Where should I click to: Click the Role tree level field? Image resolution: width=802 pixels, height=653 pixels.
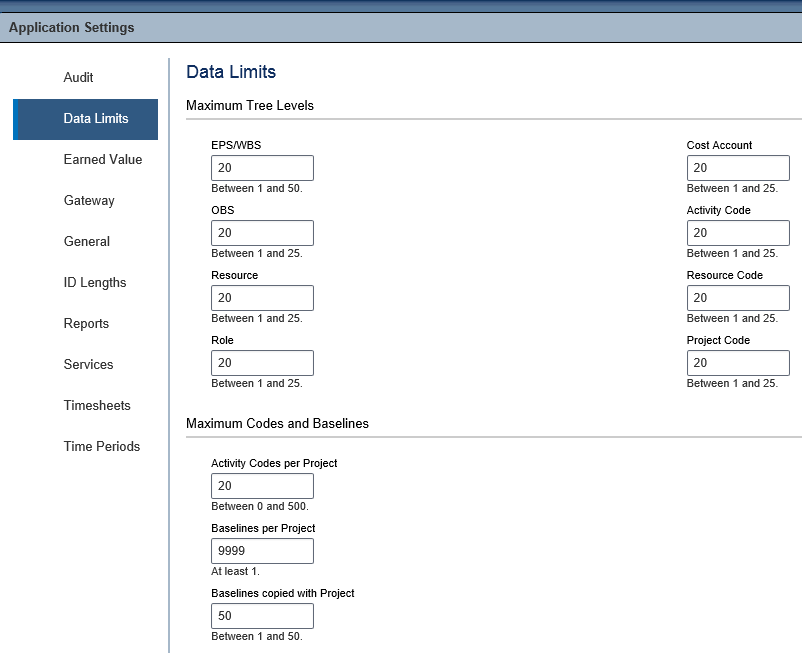pos(262,362)
